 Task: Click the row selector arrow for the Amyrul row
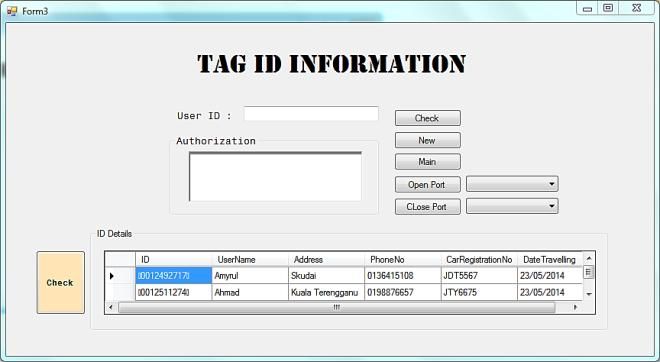[x=120, y=276]
